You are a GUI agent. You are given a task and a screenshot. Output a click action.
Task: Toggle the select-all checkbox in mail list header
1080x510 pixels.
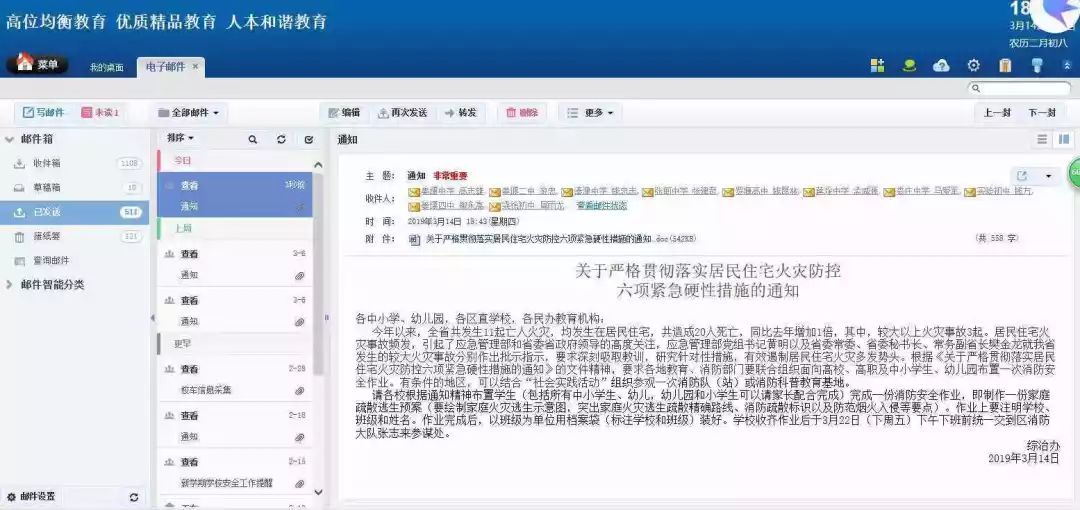309,139
